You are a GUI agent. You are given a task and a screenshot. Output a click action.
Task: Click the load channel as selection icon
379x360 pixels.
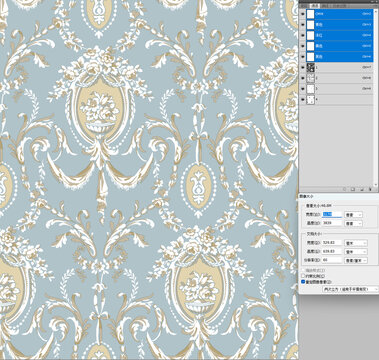[x=344, y=189]
